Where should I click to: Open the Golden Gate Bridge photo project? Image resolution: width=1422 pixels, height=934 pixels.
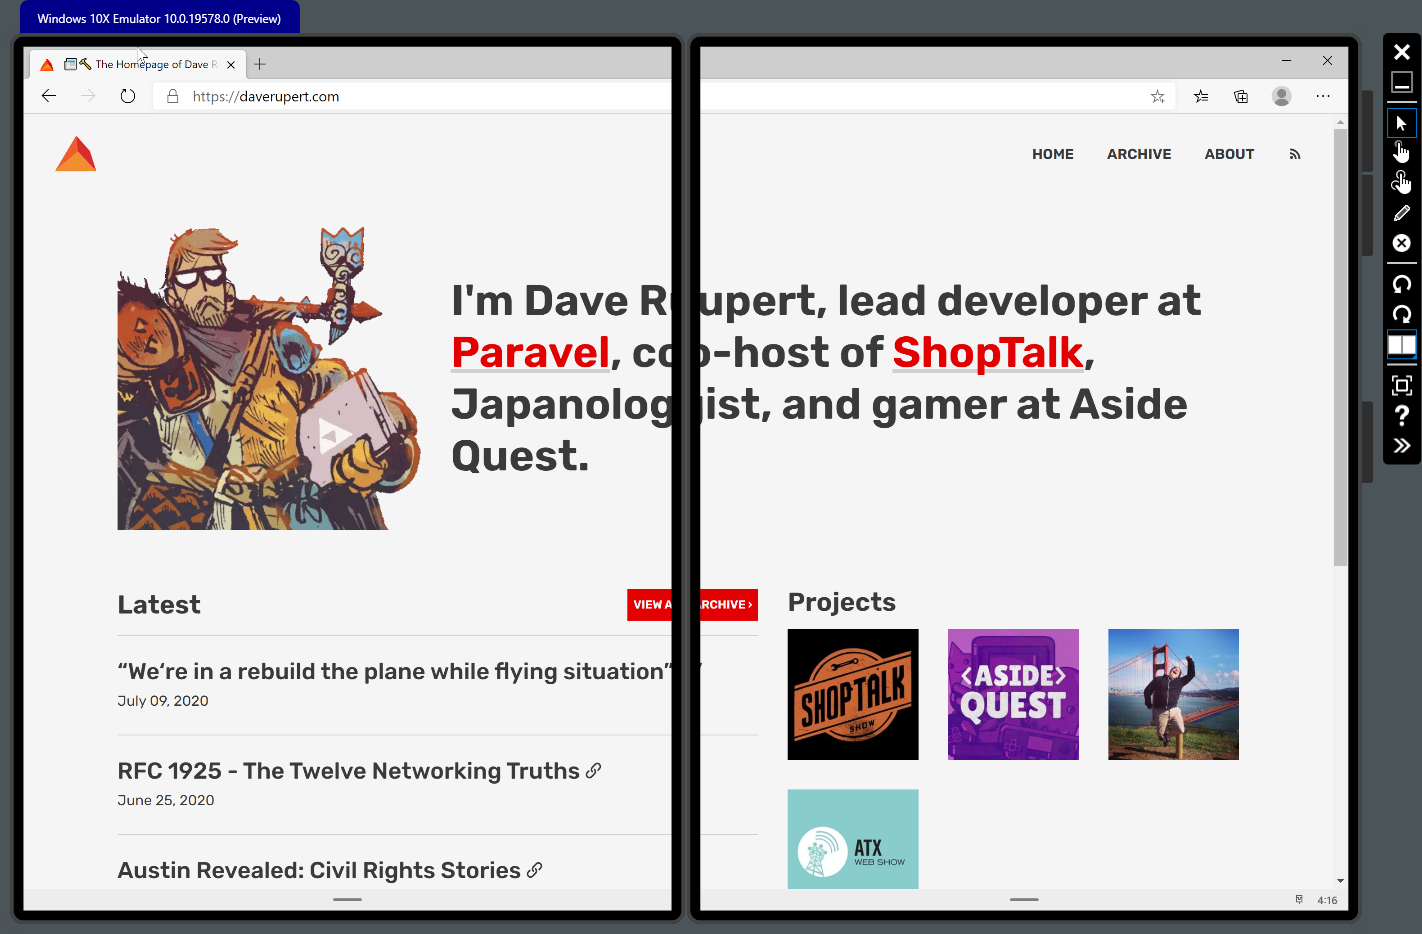click(1173, 694)
